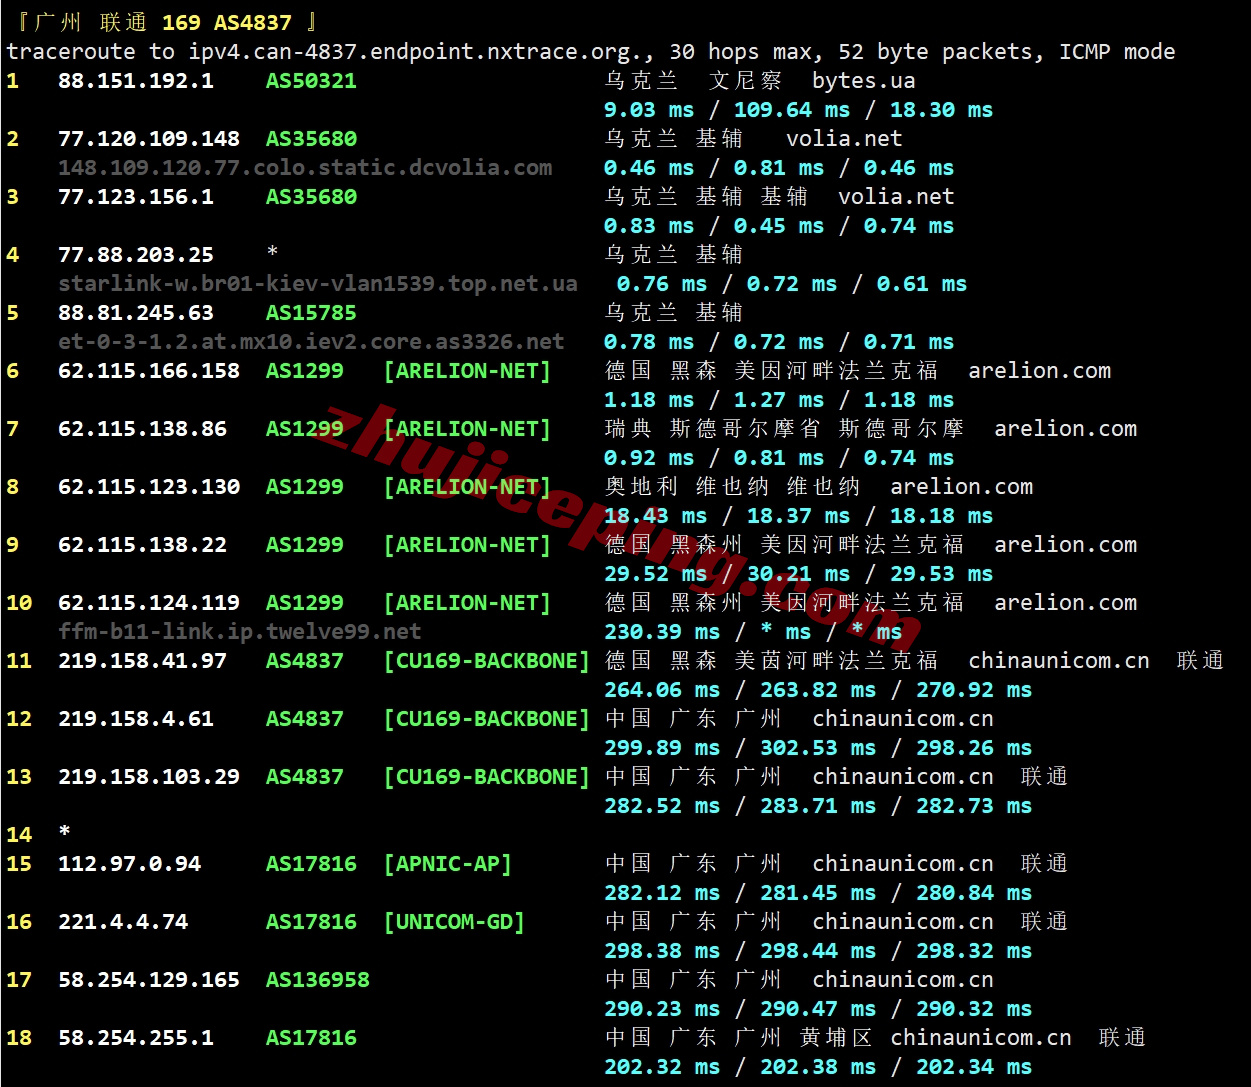Screen dimensions: 1251x1087
Task: Click the latency value 0.92 ms
Action: (x=649, y=458)
